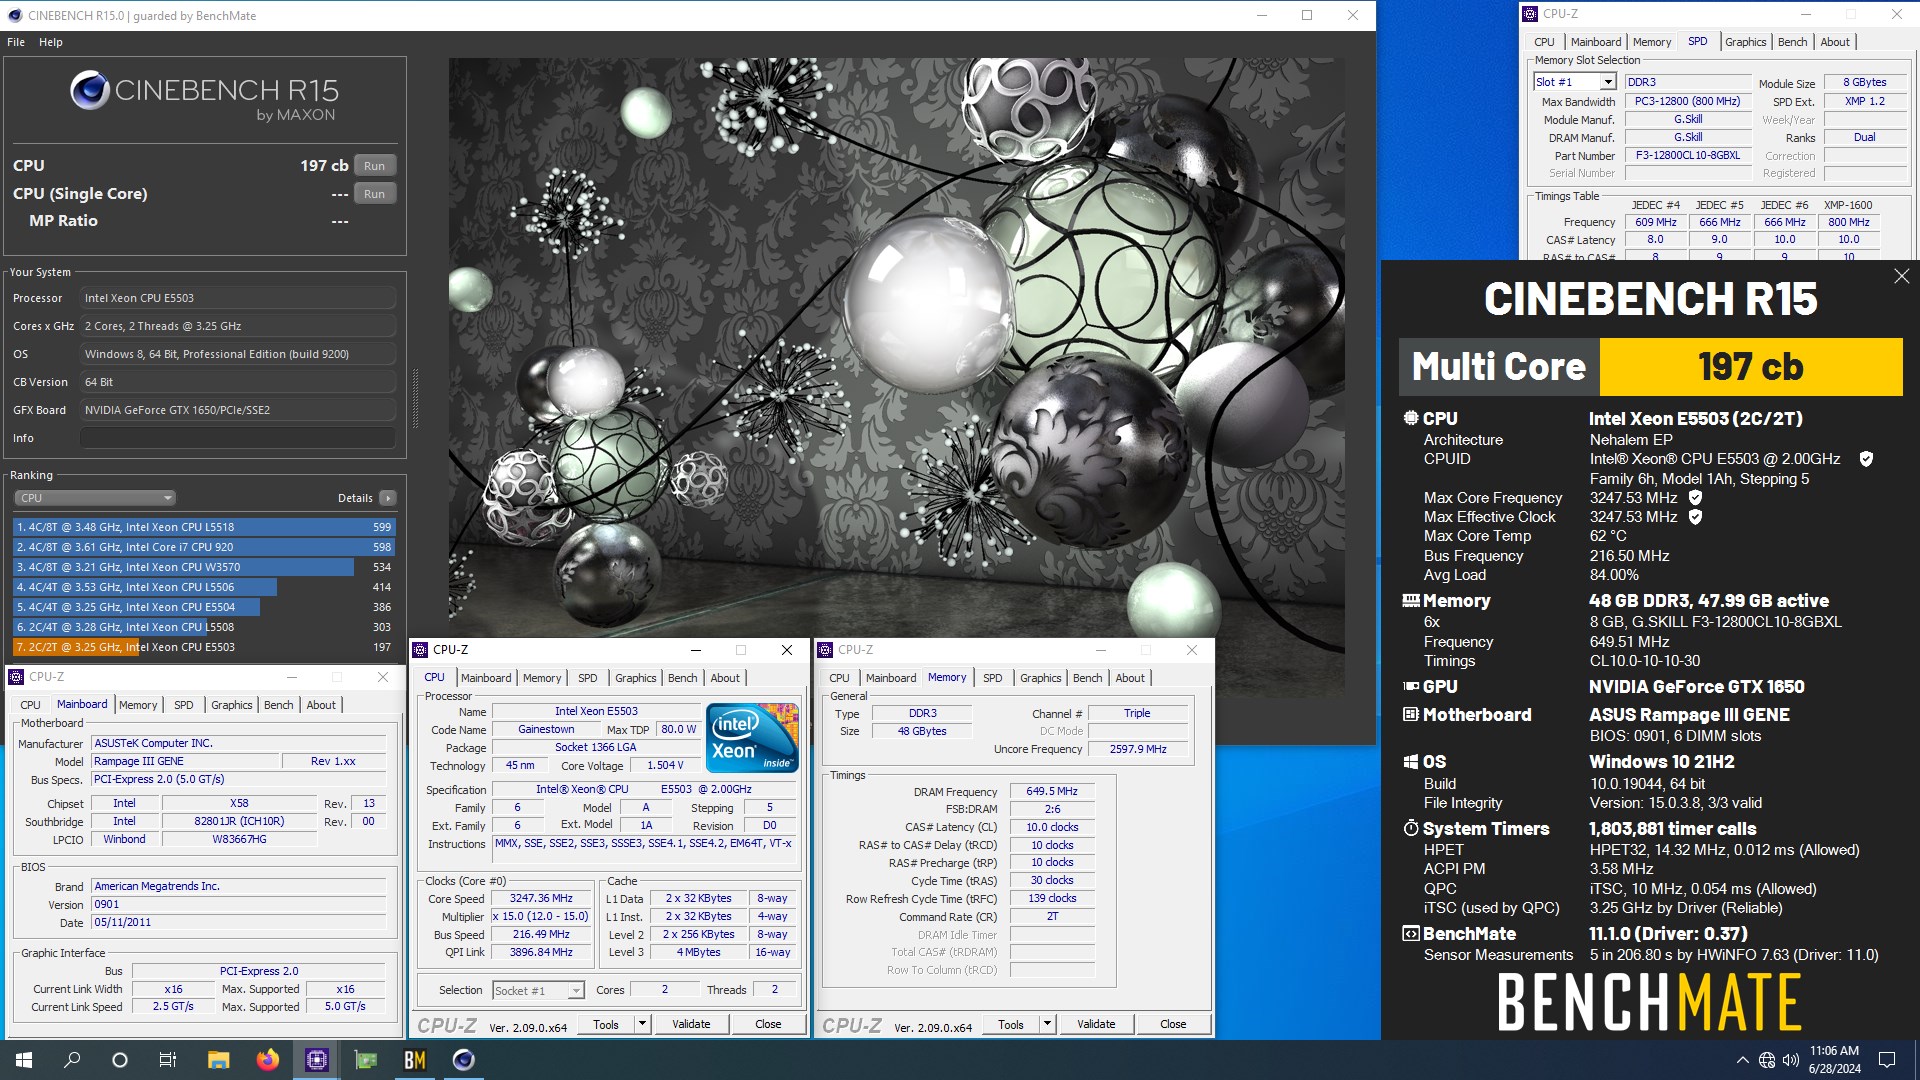This screenshot has height=1080, width=1920.
Task: Select ranking row Intel Core i7 CPU 920
Action: pos(204,547)
